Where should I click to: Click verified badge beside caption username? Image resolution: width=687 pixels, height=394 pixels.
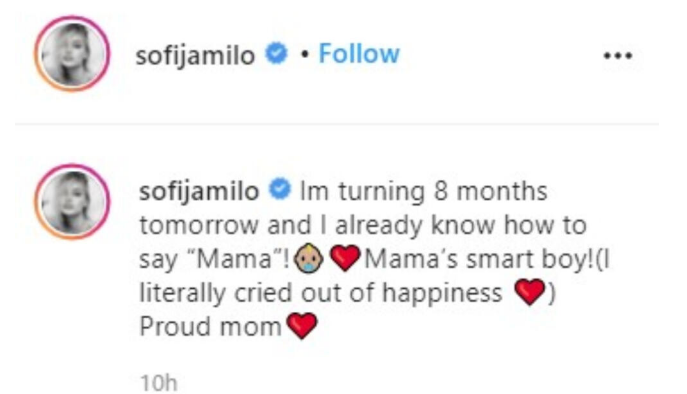pyautogui.click(x=280, y=190)
